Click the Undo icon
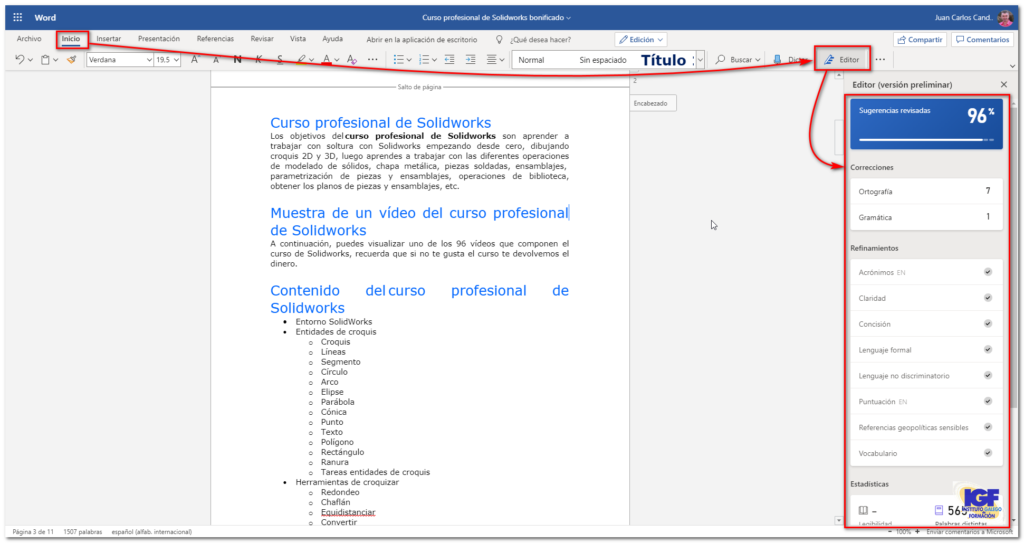The height and width of the screenshot is (543, 1024). 20,59
